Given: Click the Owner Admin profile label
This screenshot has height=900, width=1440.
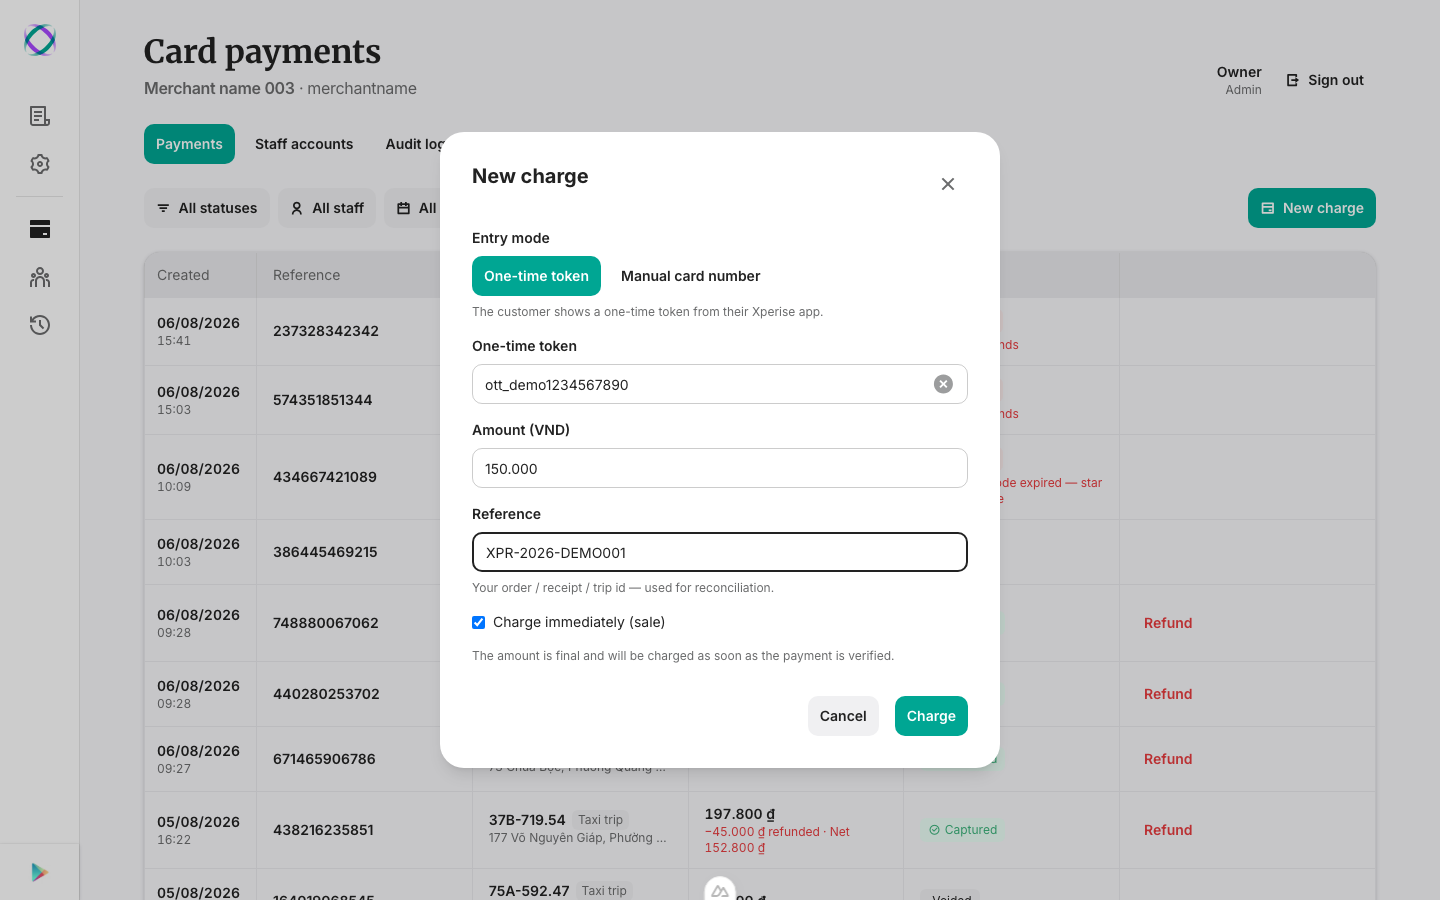Looking at the screenshot, I should pyautogui.click(x=1239, y=80).
